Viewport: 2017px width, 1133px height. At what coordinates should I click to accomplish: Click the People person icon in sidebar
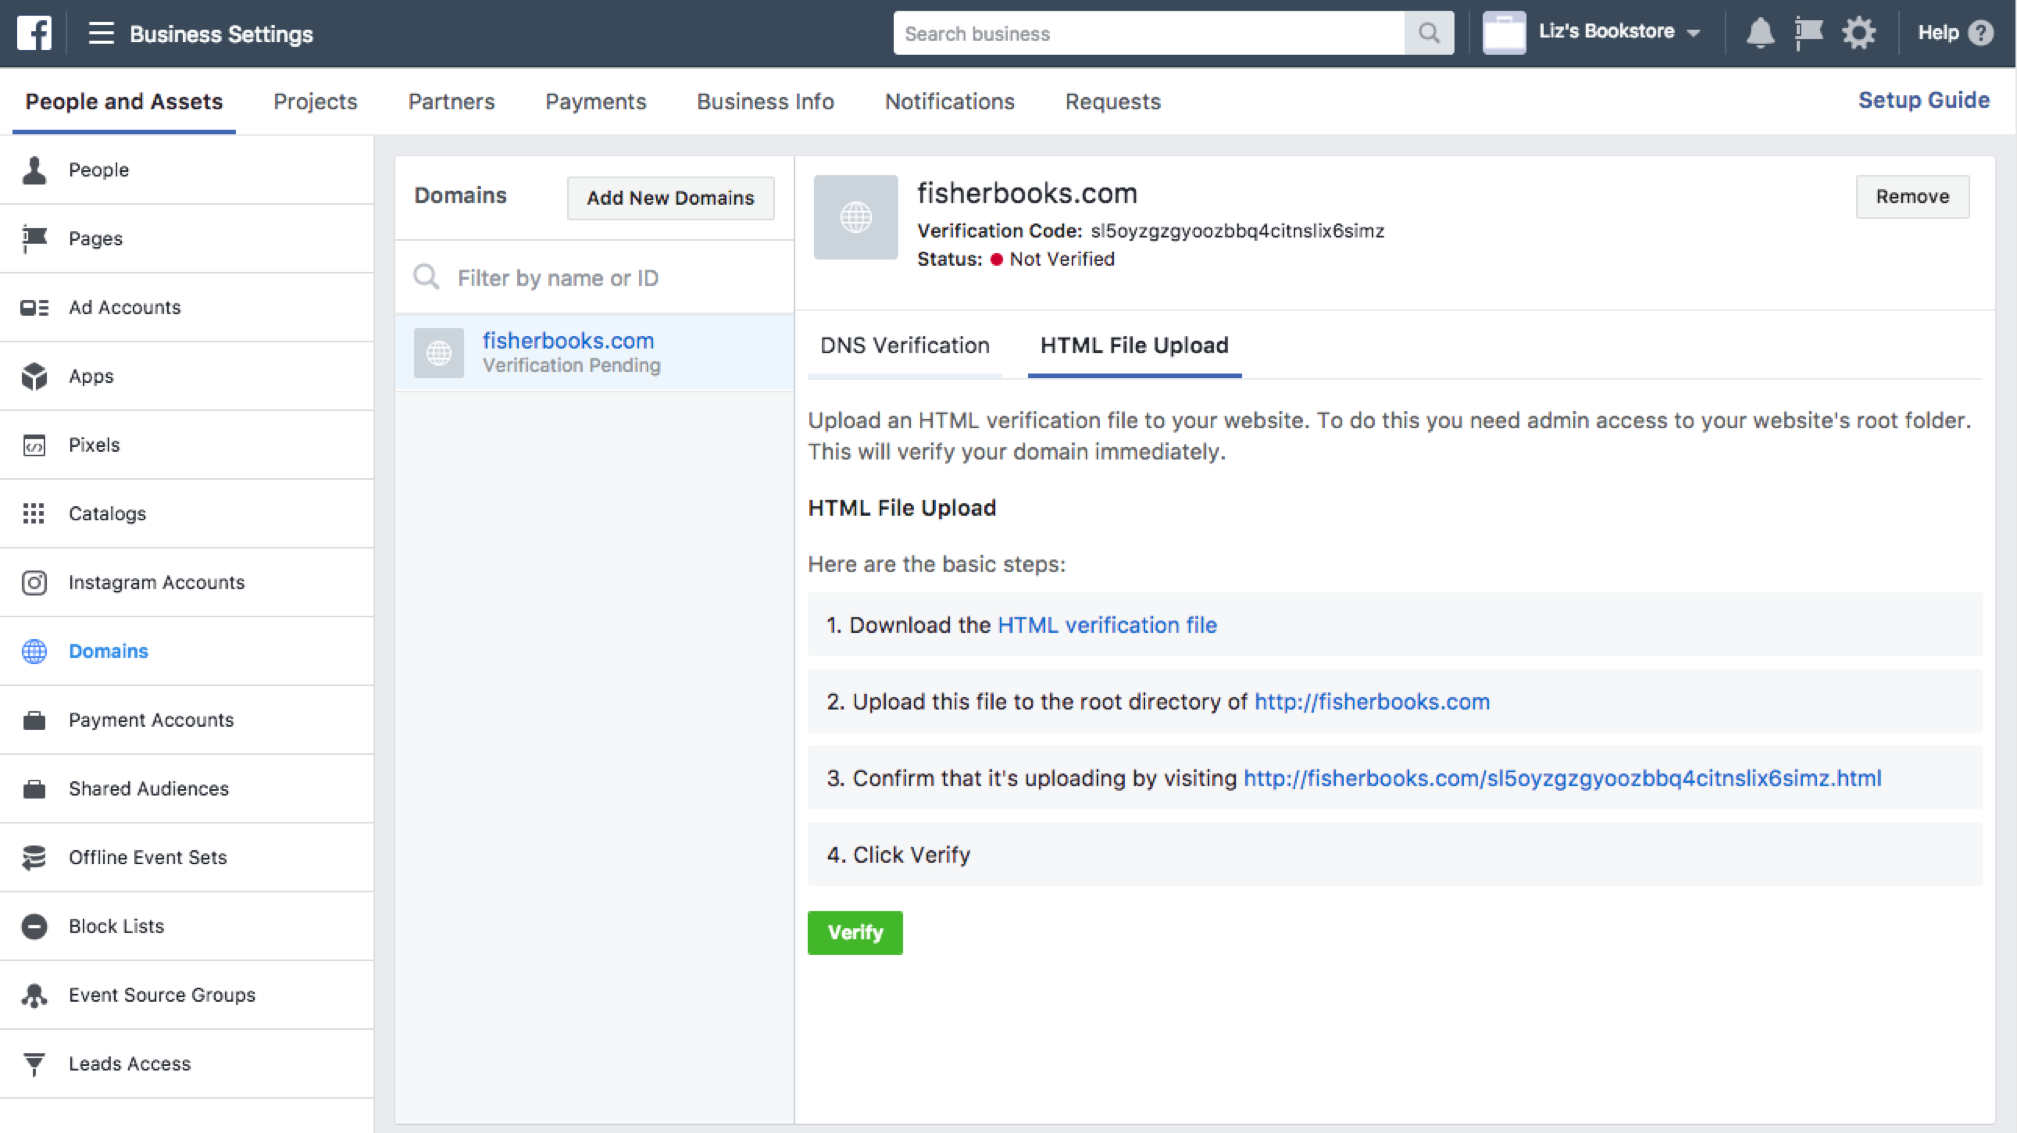[x=34, y=170]
